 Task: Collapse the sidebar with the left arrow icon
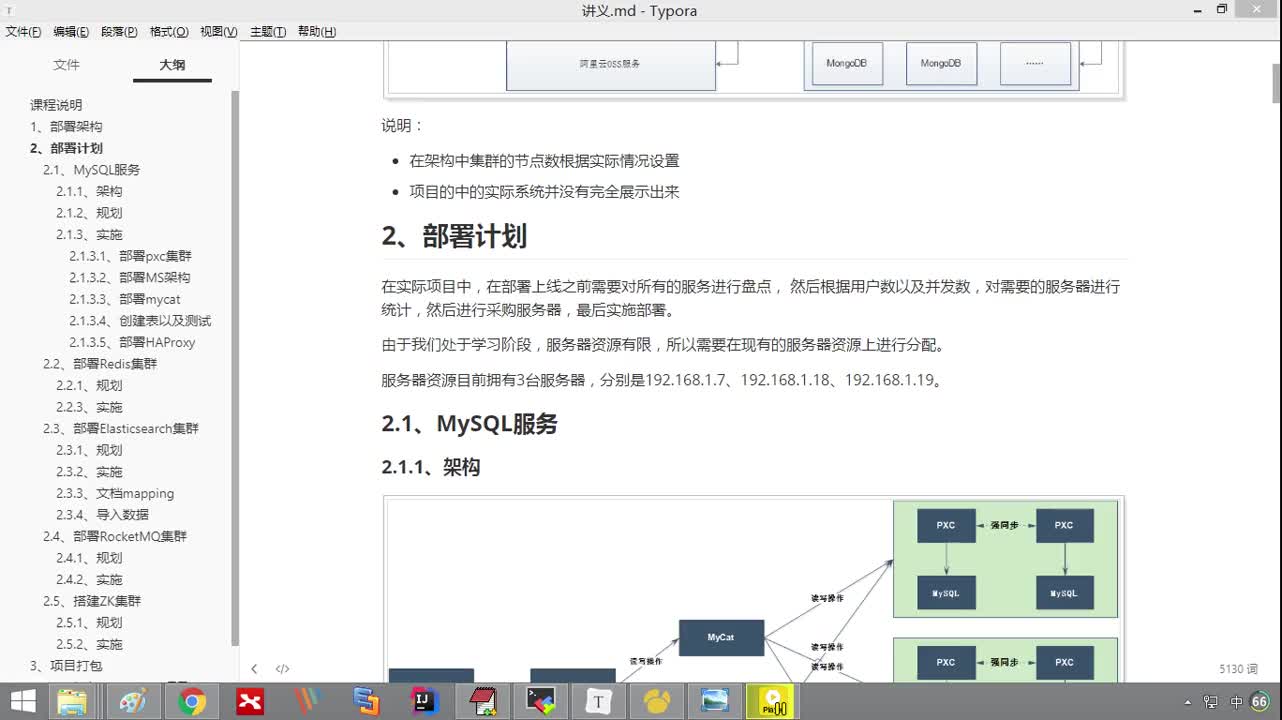tap(254, 669)
